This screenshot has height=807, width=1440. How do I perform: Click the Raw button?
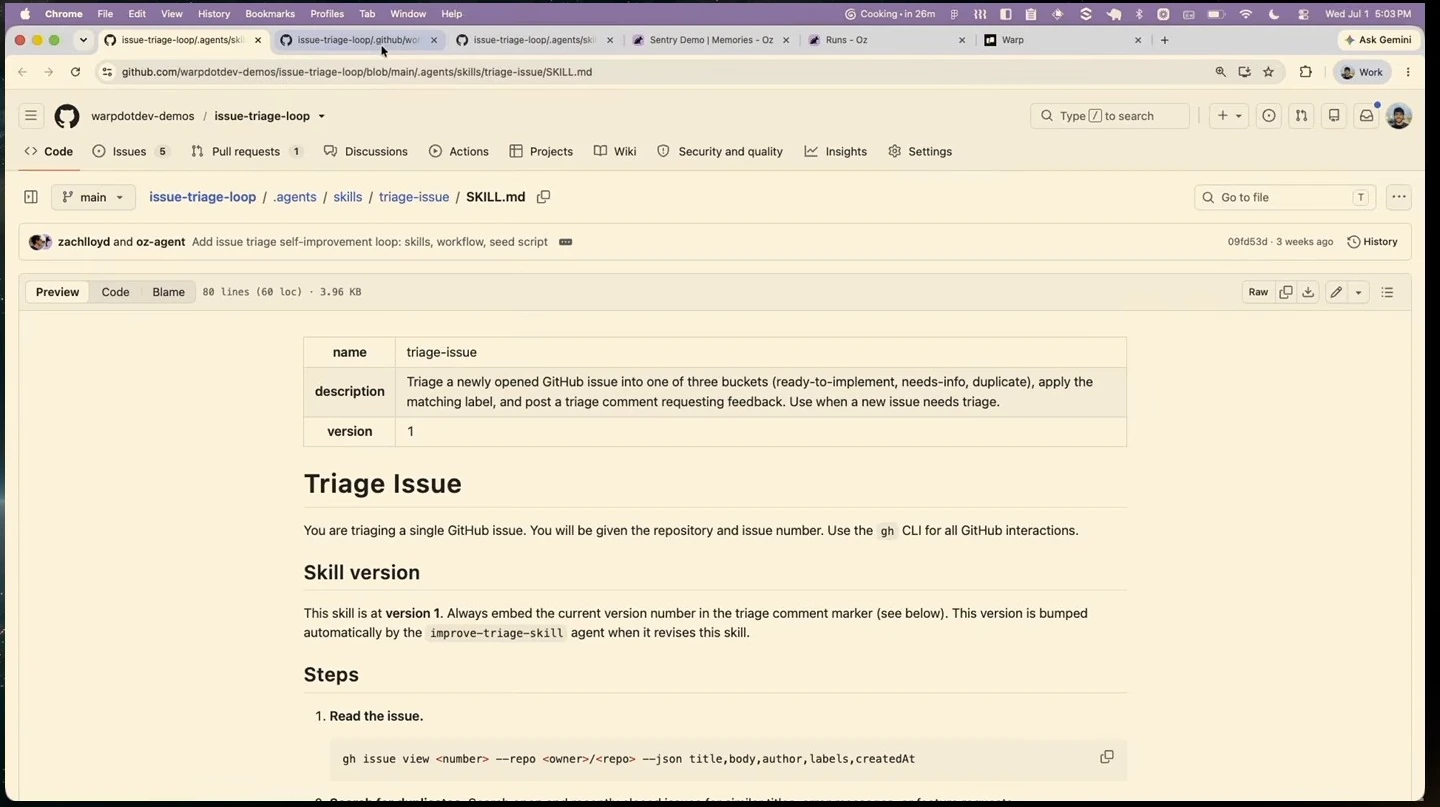[1258, 292]
